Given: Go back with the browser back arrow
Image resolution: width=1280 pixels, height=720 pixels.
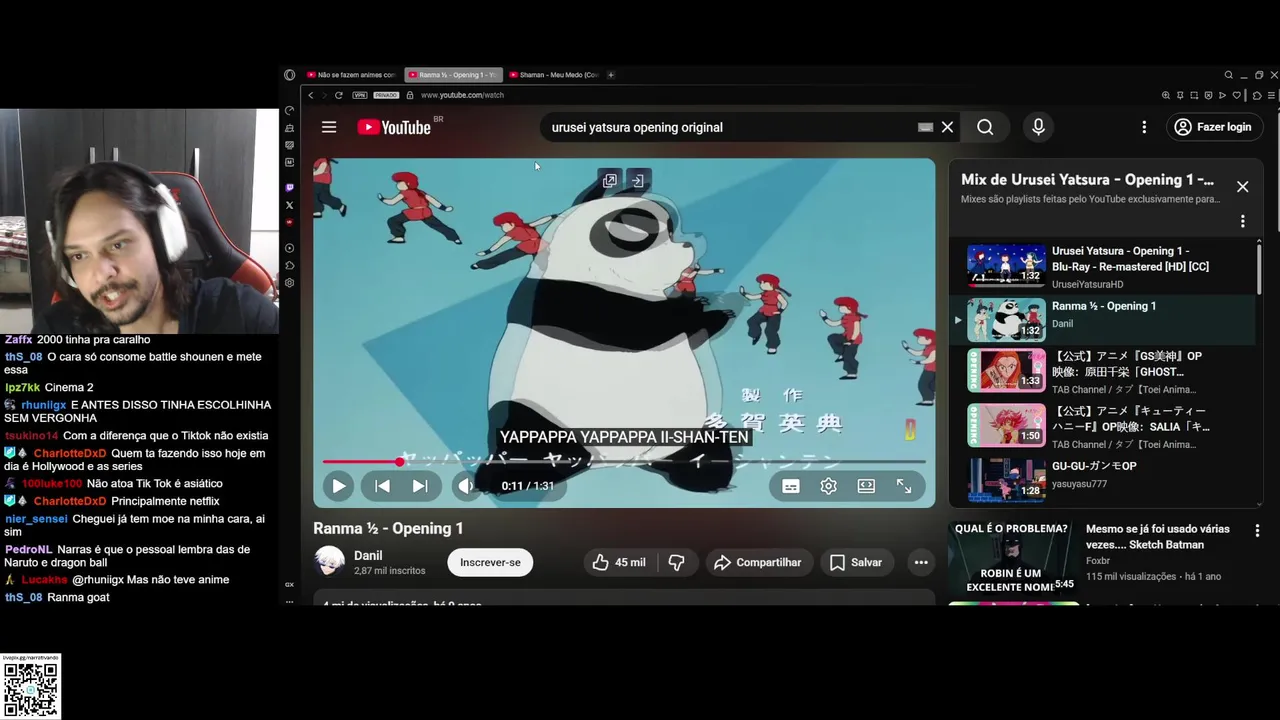Looking at the screenshot, I should tap(311, 95).
